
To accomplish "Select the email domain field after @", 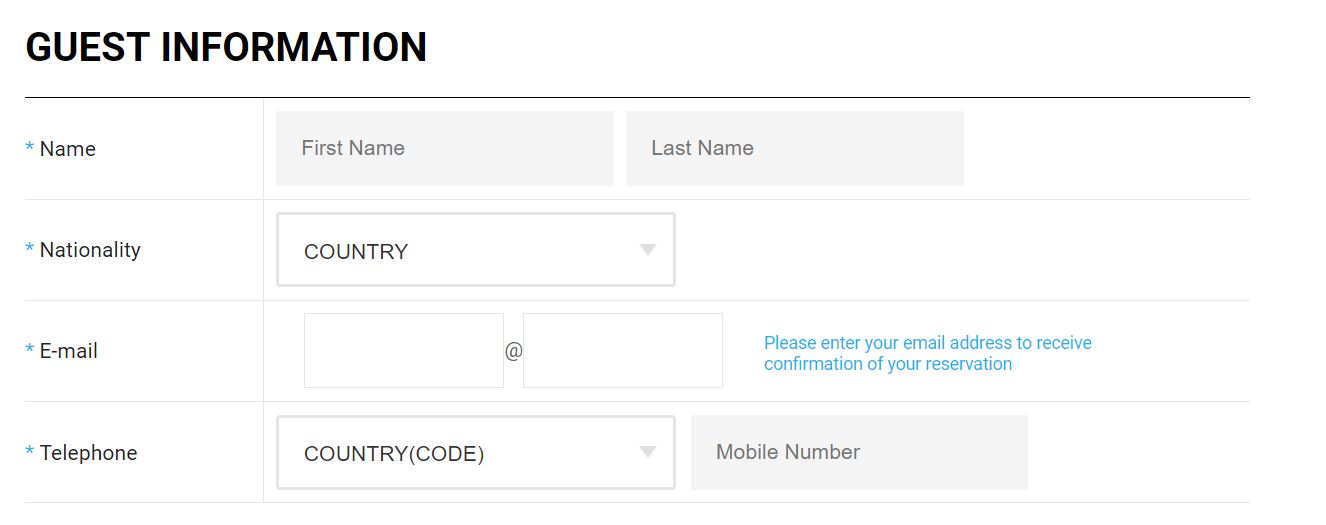I will click(622, 350).
